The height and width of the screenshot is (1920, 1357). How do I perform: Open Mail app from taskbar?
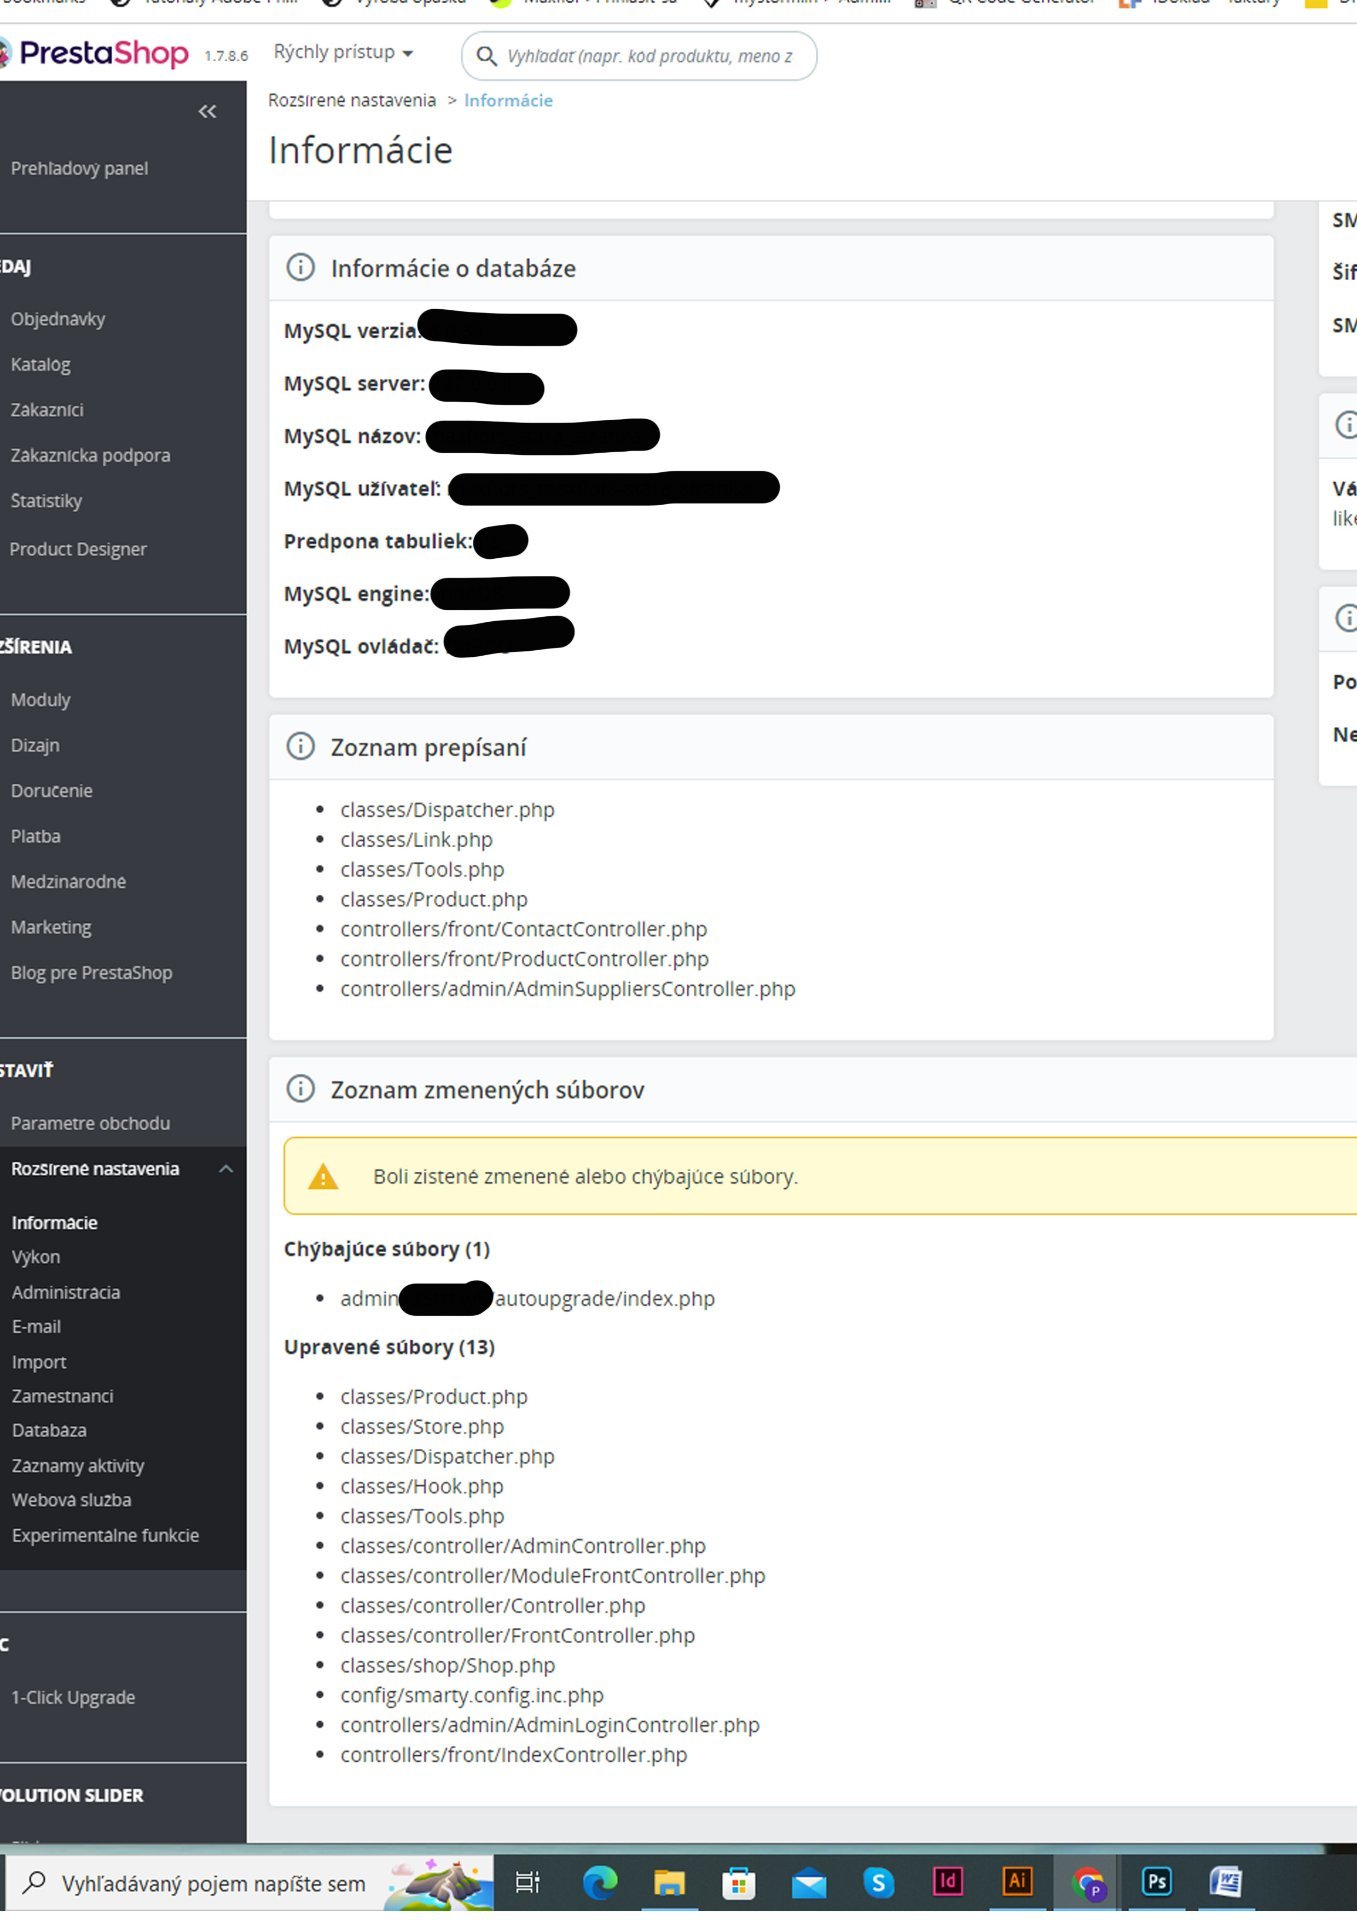coord(808,1883)
